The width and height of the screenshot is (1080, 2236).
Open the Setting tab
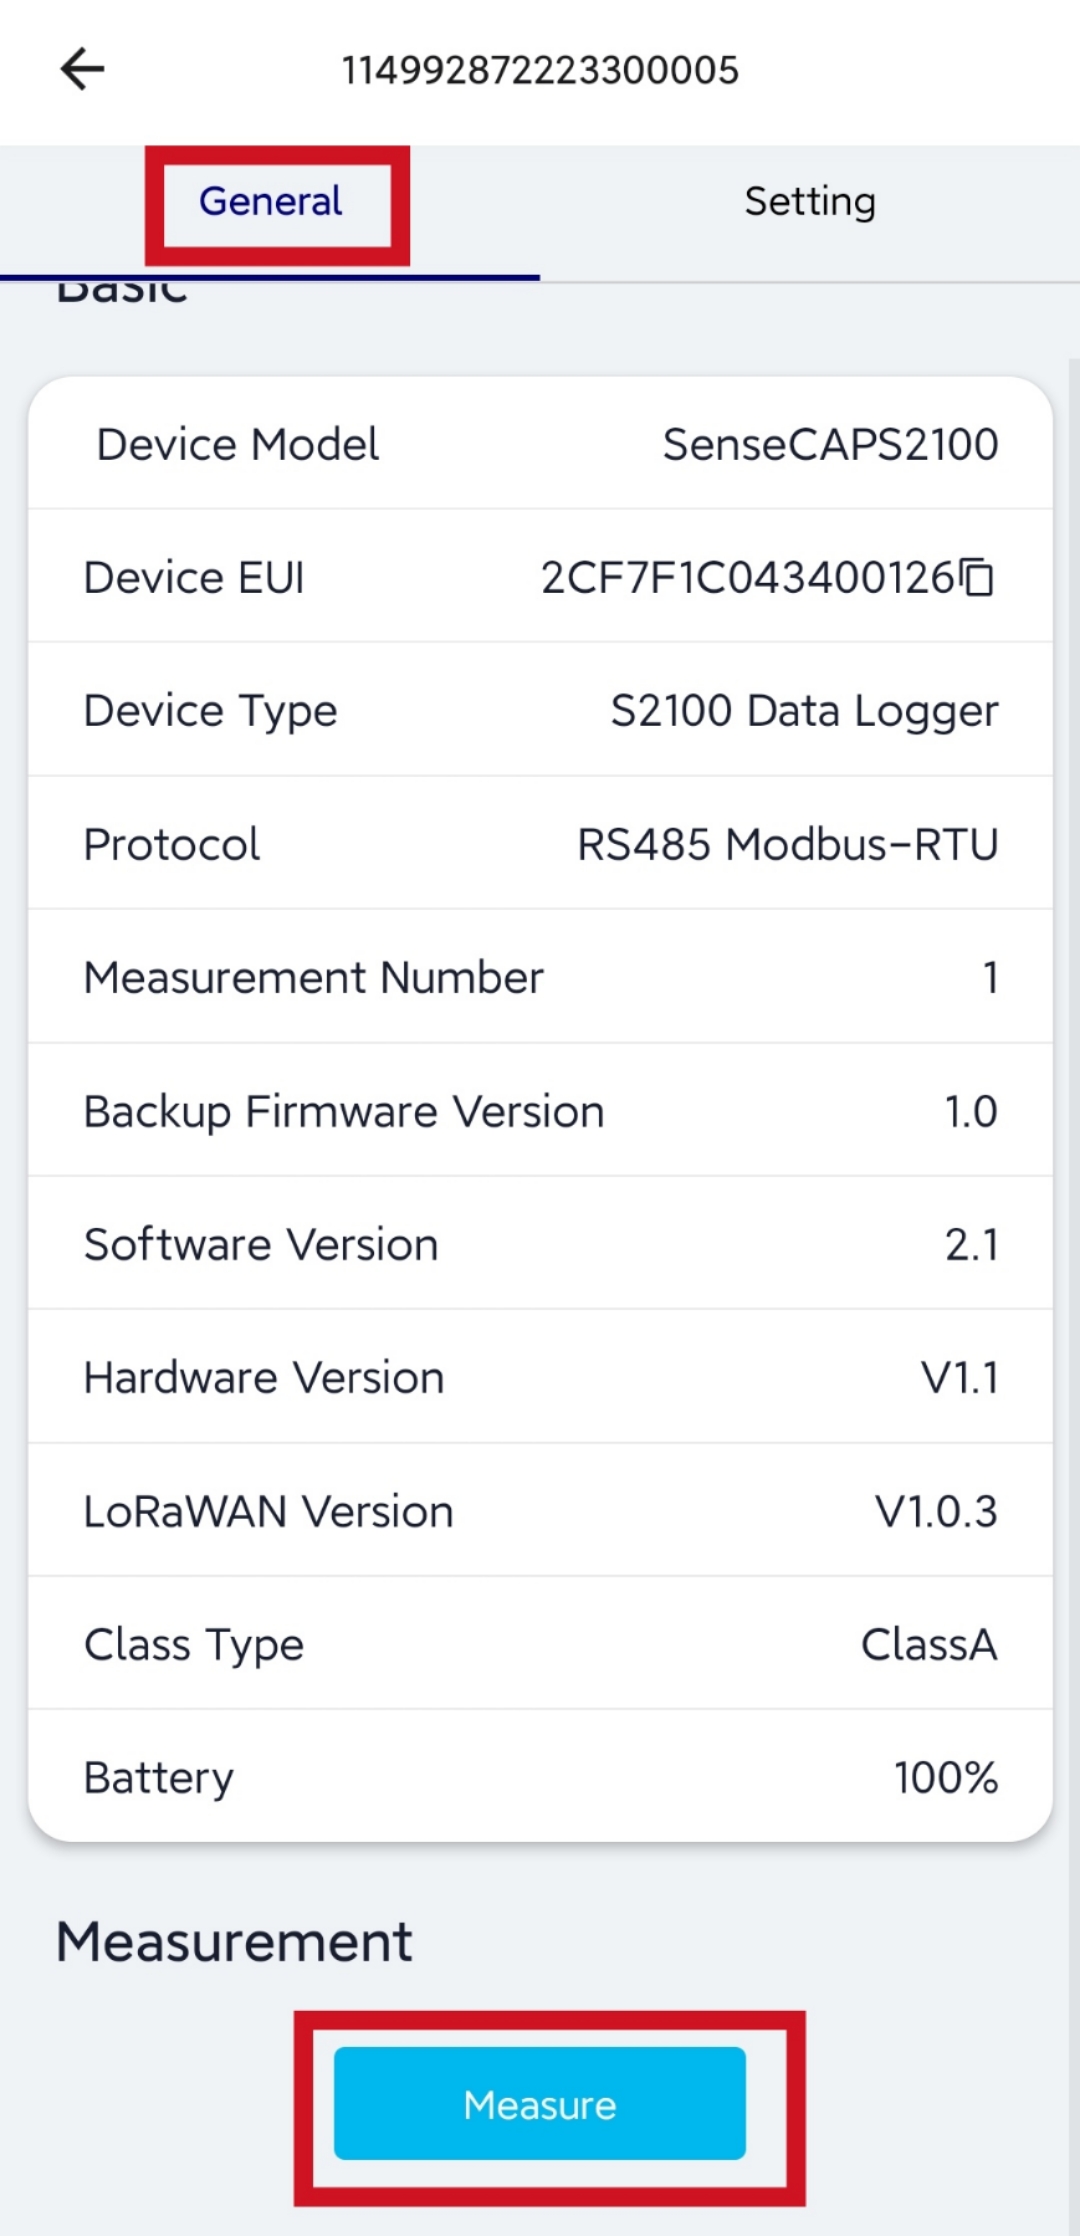pyautogui.click(x=810, y=202)
